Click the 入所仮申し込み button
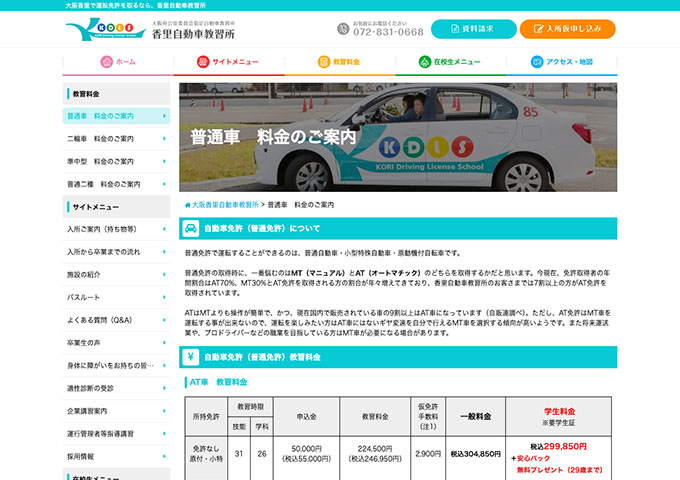 coord(568,29)
